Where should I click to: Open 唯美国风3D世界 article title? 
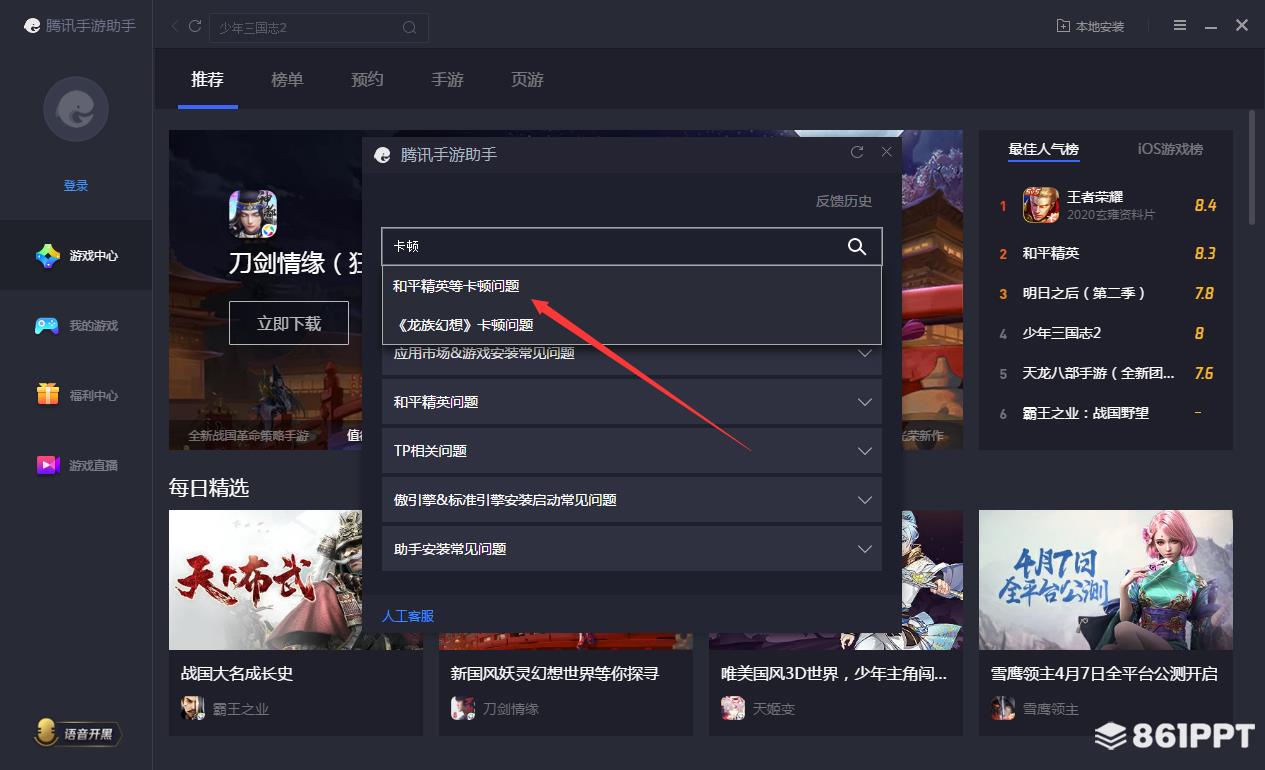pos(834,674)
